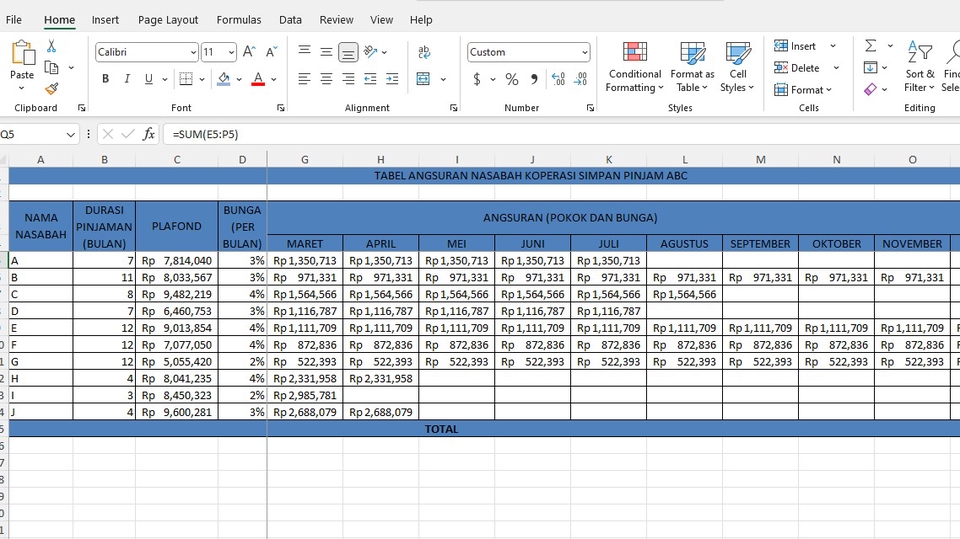This screenshot has width=960, height=539.
Task: Open Conditional Formatting menu
Action: coord(635,67)
